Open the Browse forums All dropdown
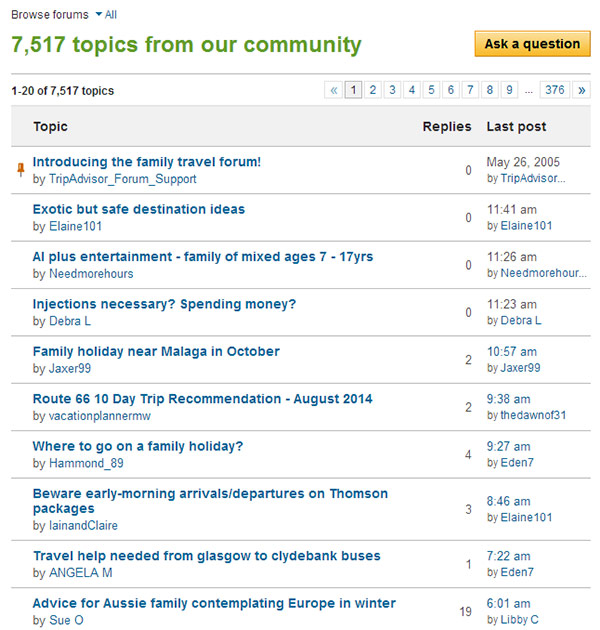The image size is (600, 630). (x=106, y=15)
